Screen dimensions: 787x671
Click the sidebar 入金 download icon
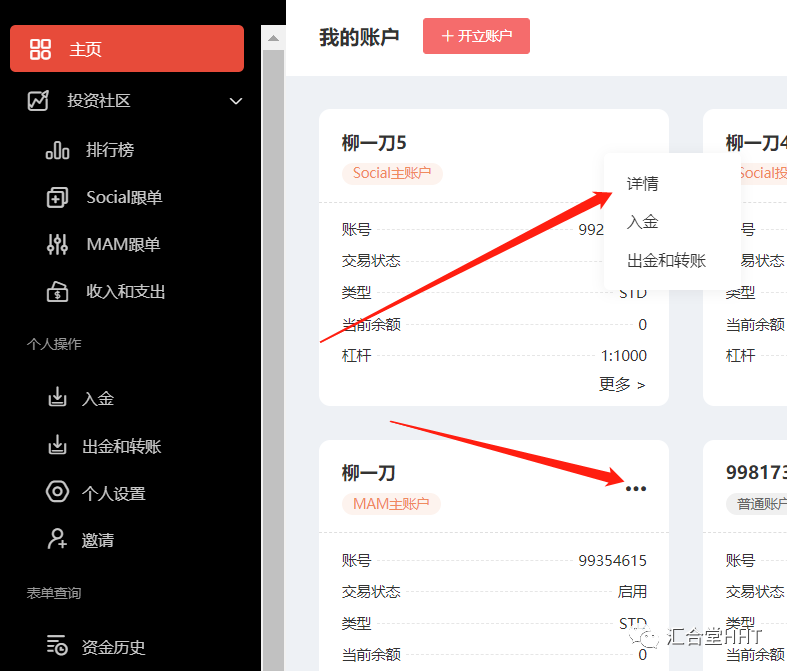click(x=57, y=396)
